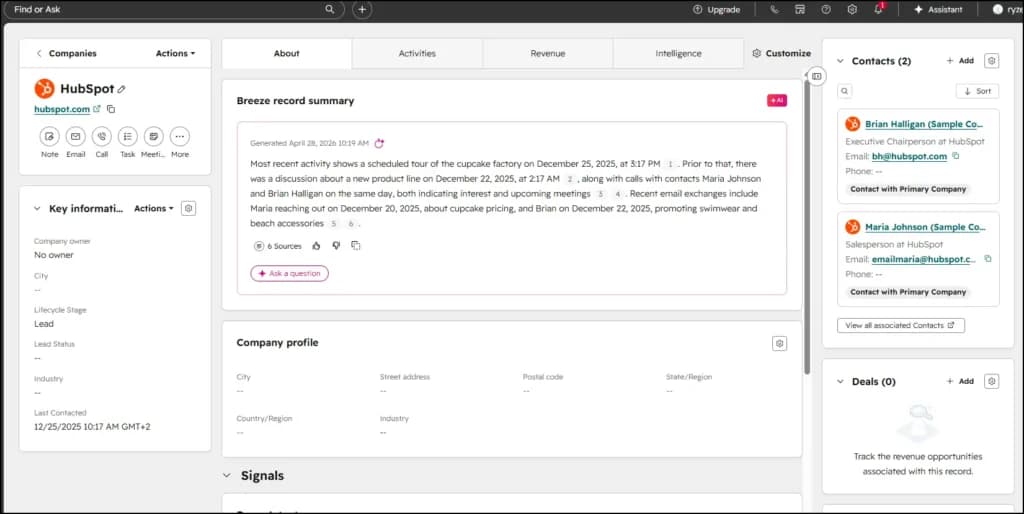Go back to Companies list
This screenshot has height=514, width=1024.
pyautogui.click(x=66, y=54)
